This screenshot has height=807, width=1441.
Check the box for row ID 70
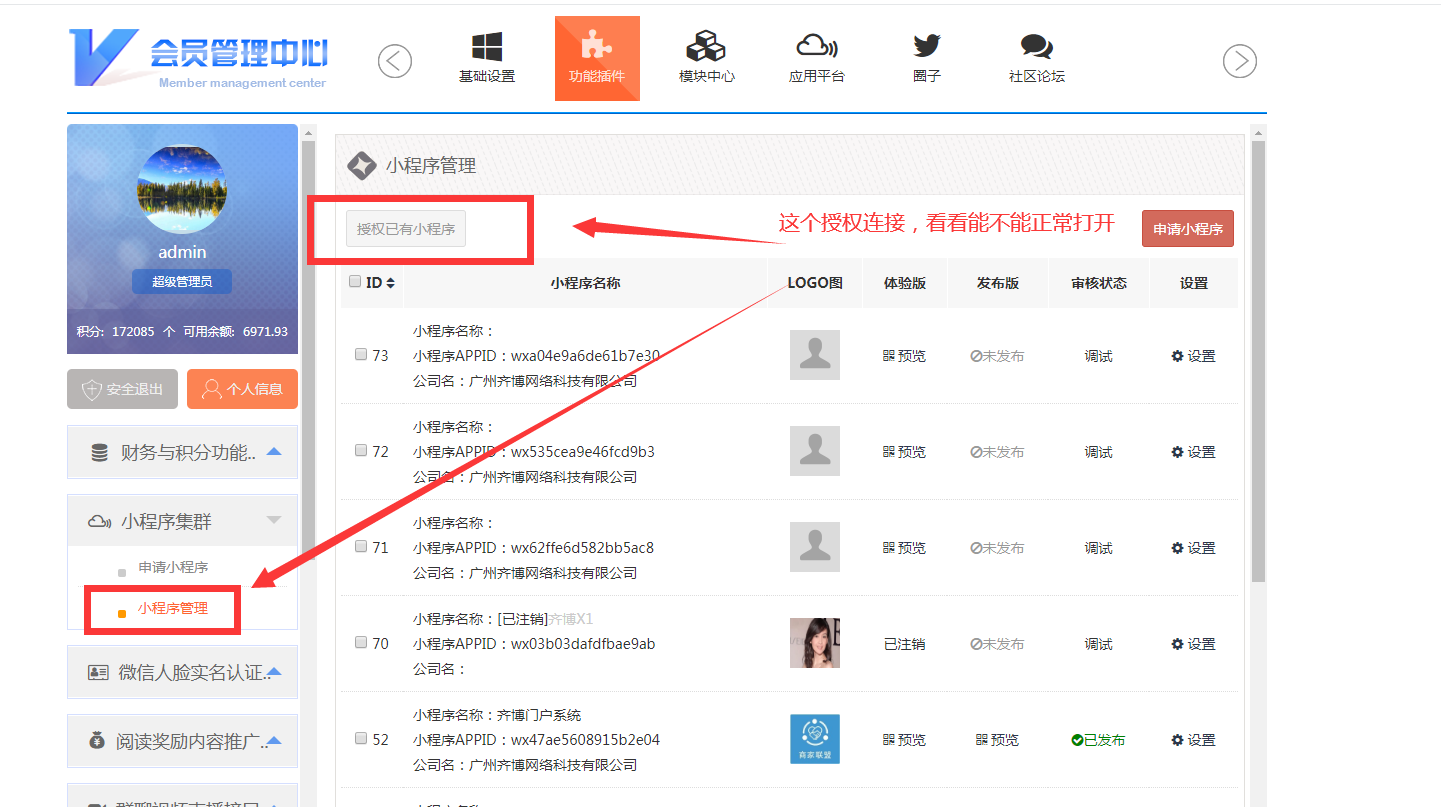[x=361, y=642]
